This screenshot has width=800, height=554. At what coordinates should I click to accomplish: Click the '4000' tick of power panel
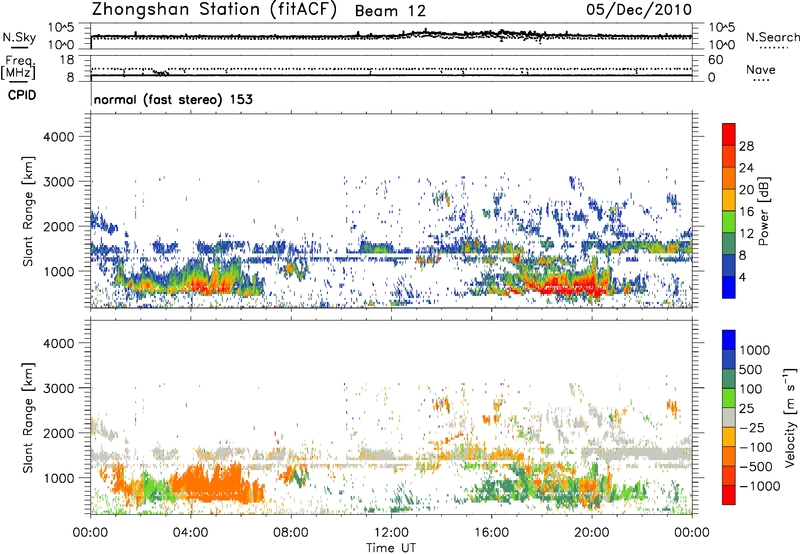coord(59,137)
